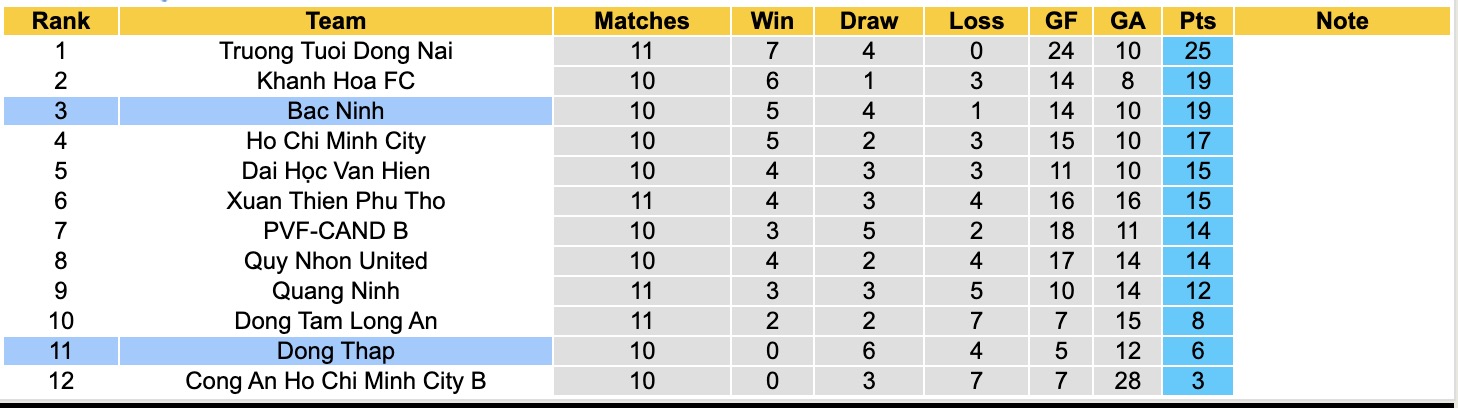The height and width of the screenshot is (408, 1458).
Task: Click the PVF-CAND B team name
Action: pyautogui.click(x=336, y=231)
